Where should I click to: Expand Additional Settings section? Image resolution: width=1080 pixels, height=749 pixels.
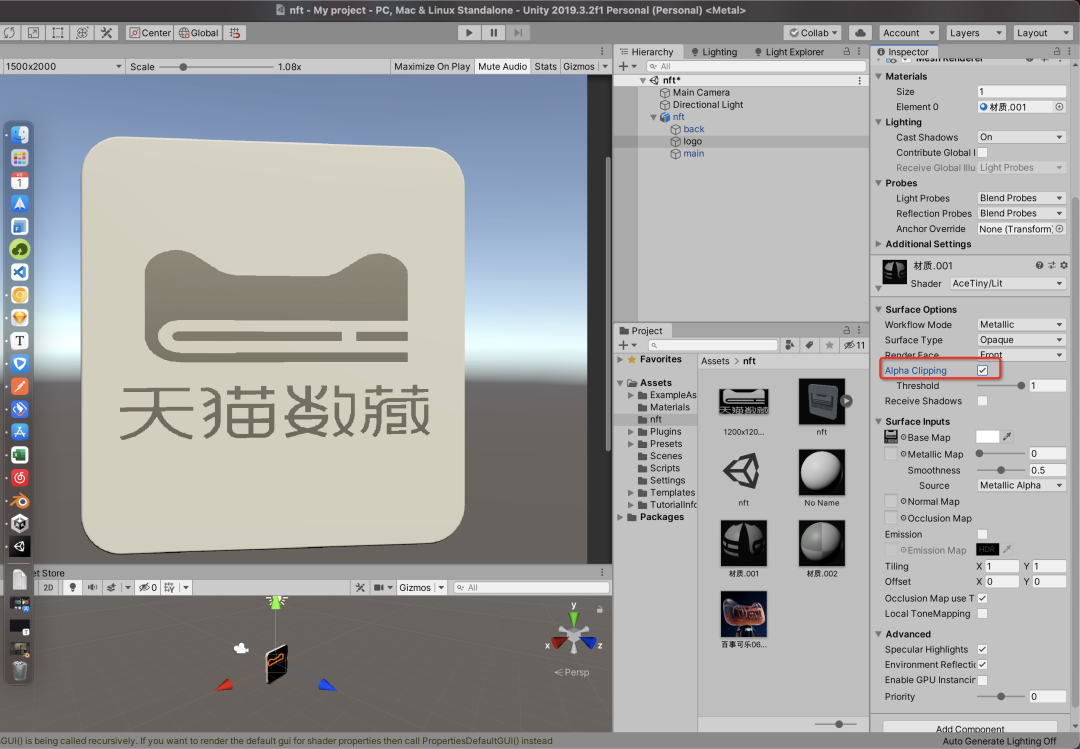879,244
